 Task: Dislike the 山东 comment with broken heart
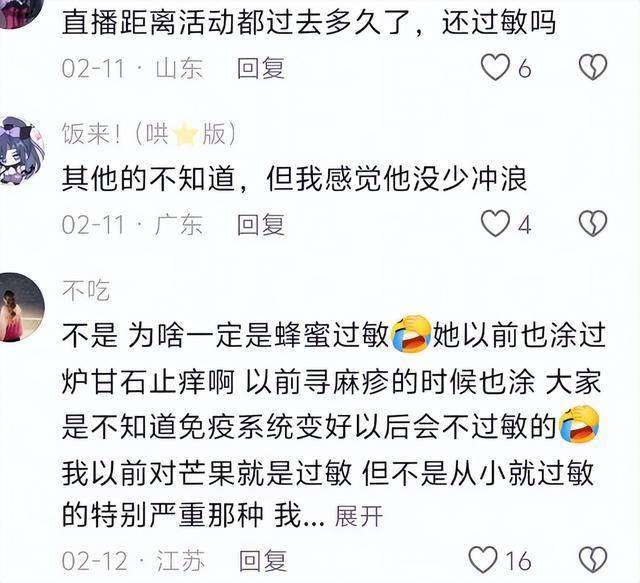pos(593,67)
